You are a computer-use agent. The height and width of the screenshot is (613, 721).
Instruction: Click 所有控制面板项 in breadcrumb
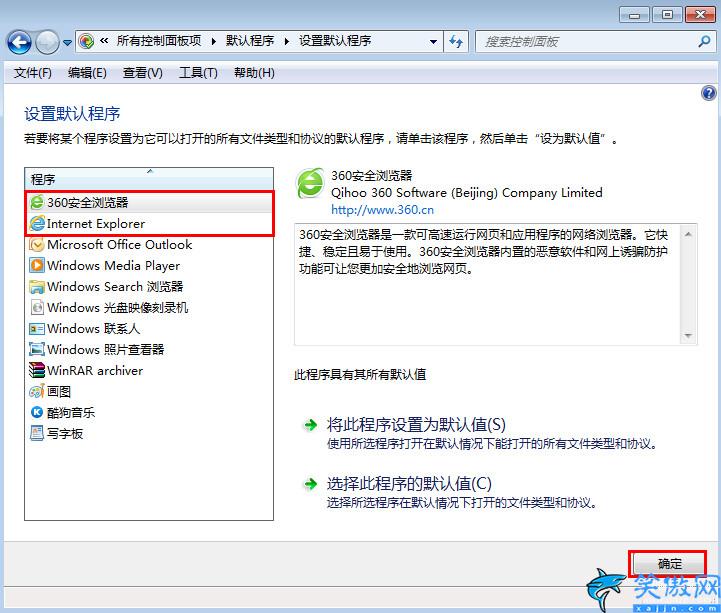click(x=159, y=41)
